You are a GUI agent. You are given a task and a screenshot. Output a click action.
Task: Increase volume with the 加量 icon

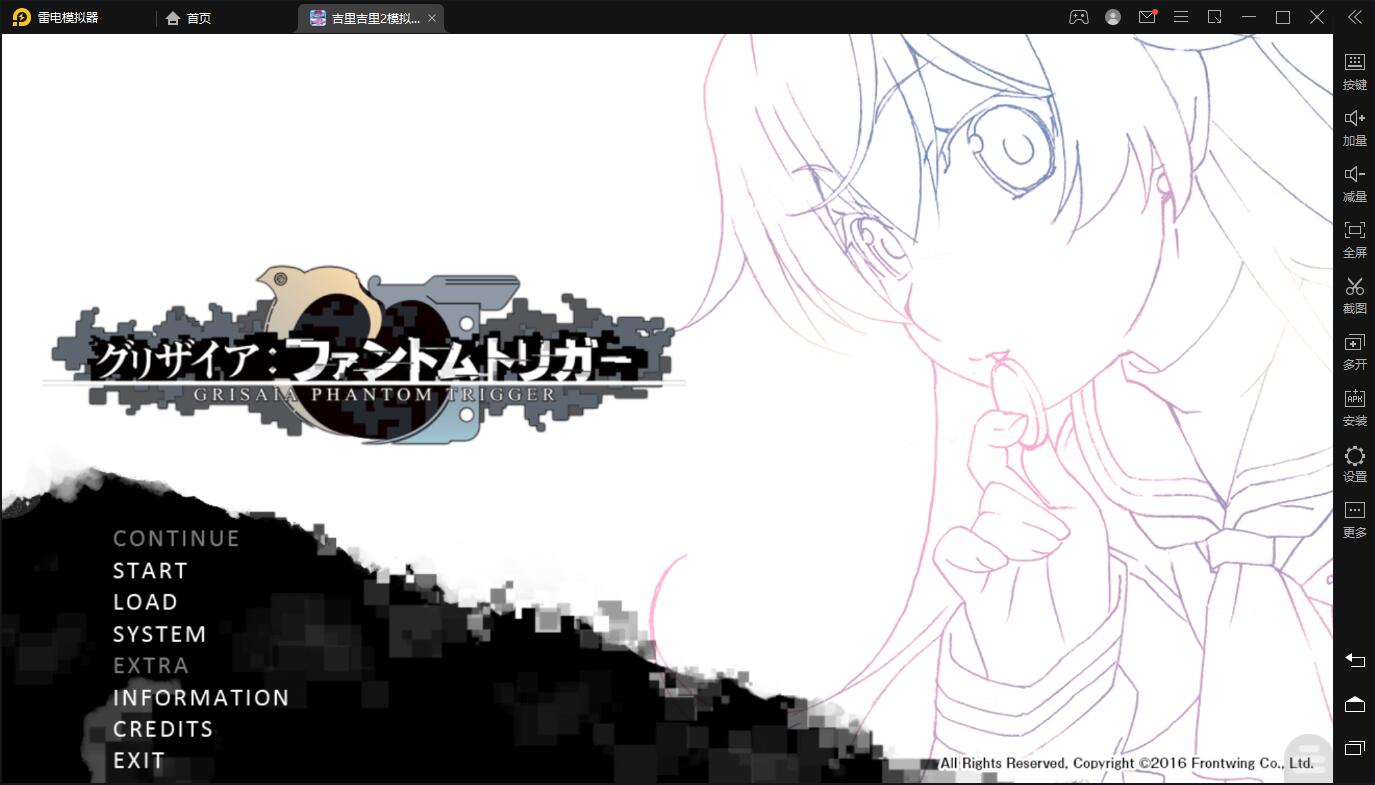click(x=1354, y=126)
